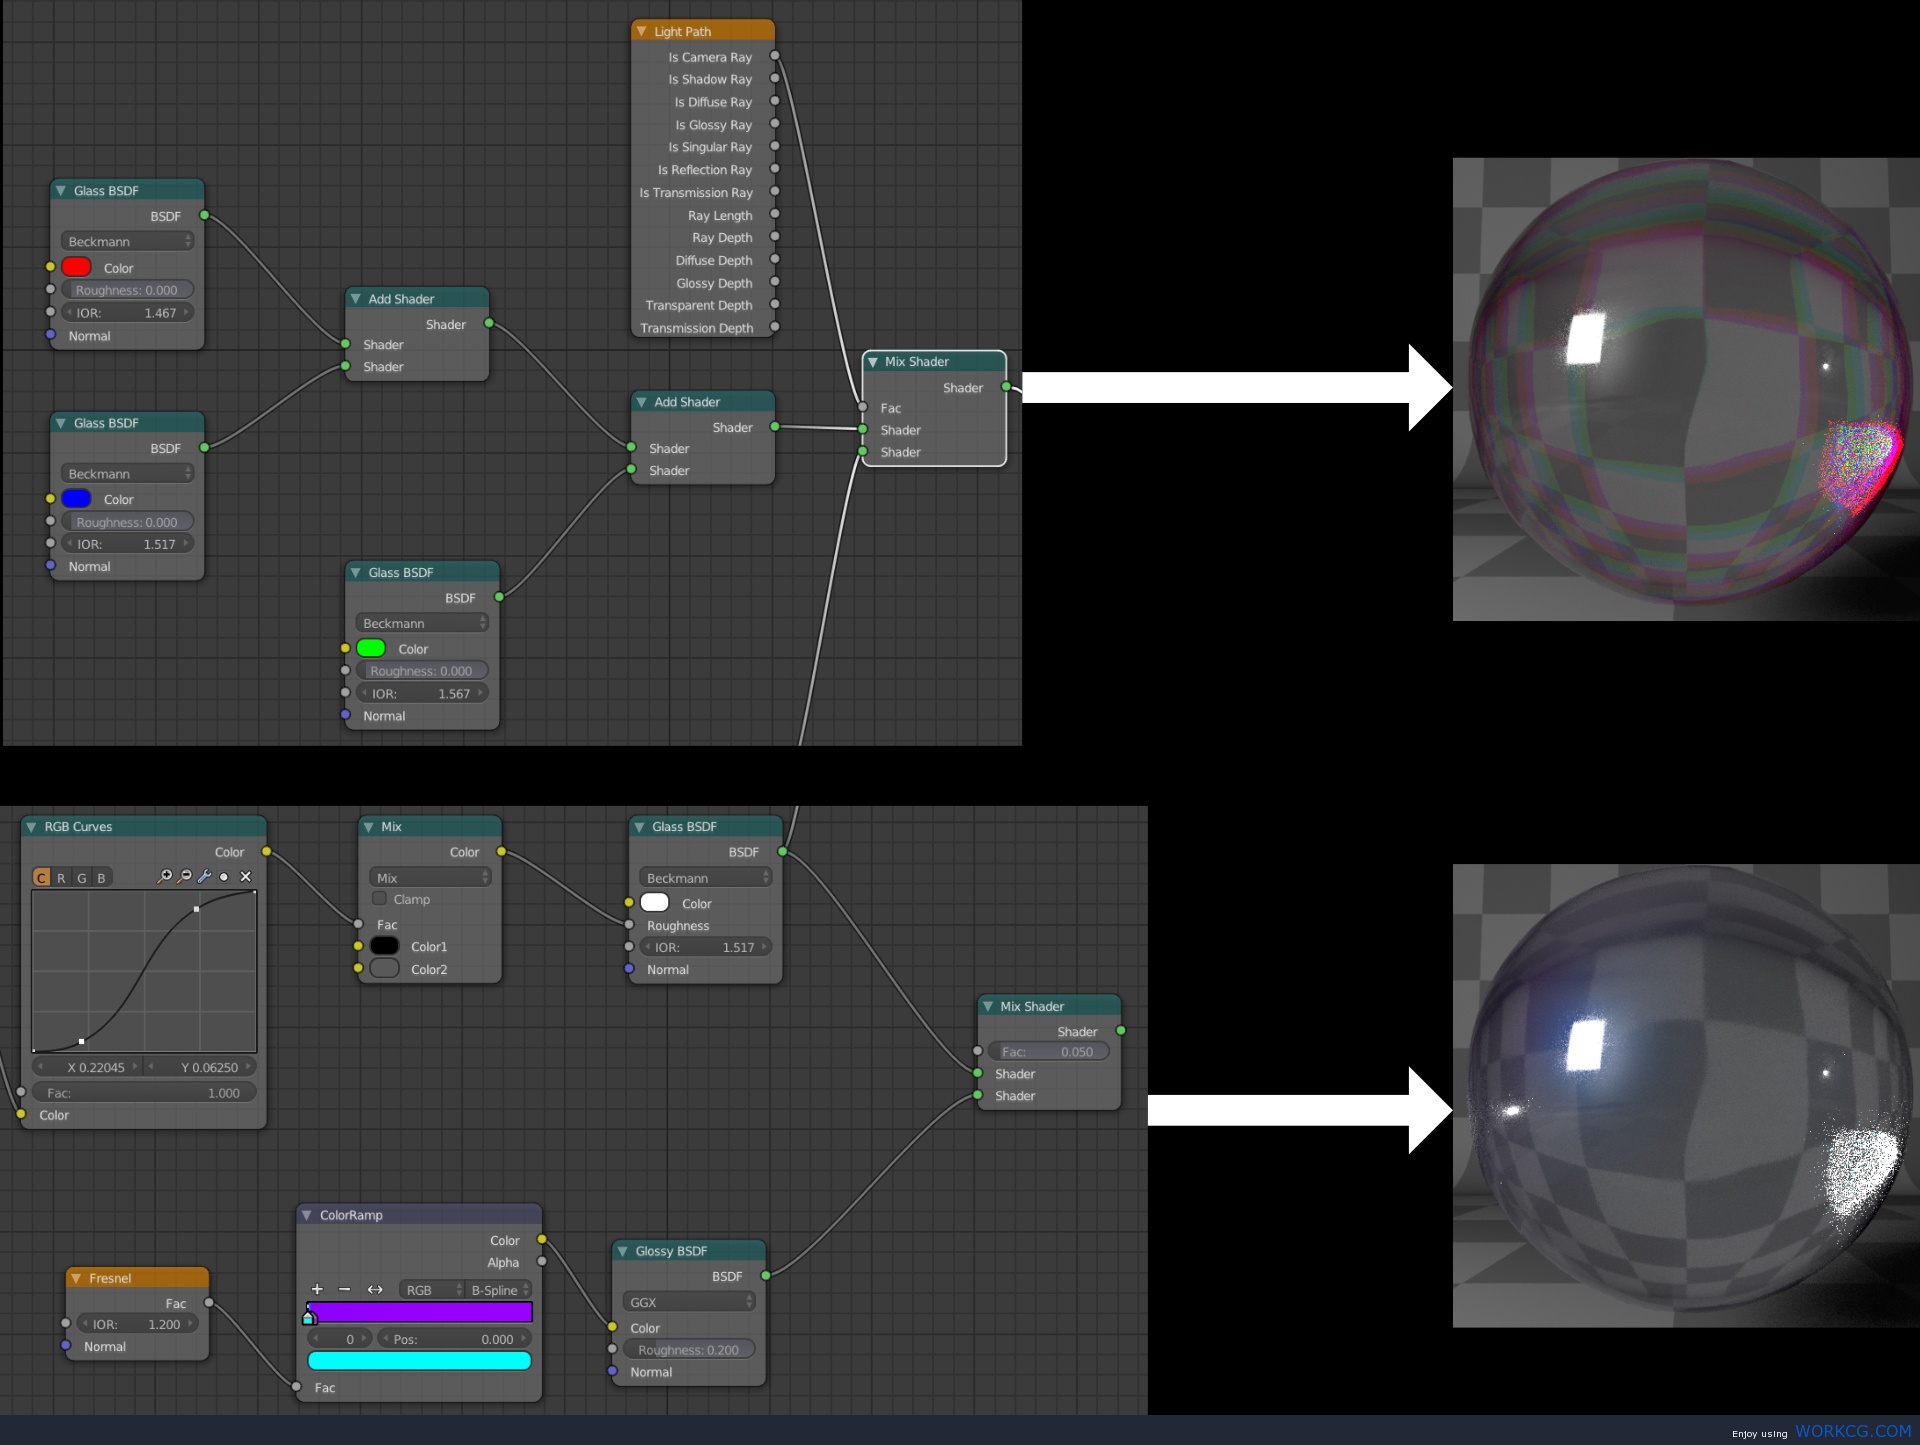Pick the blue Color swatch on Glass BSDF
The image size is (1920, 1445).
tap(76, 498)
